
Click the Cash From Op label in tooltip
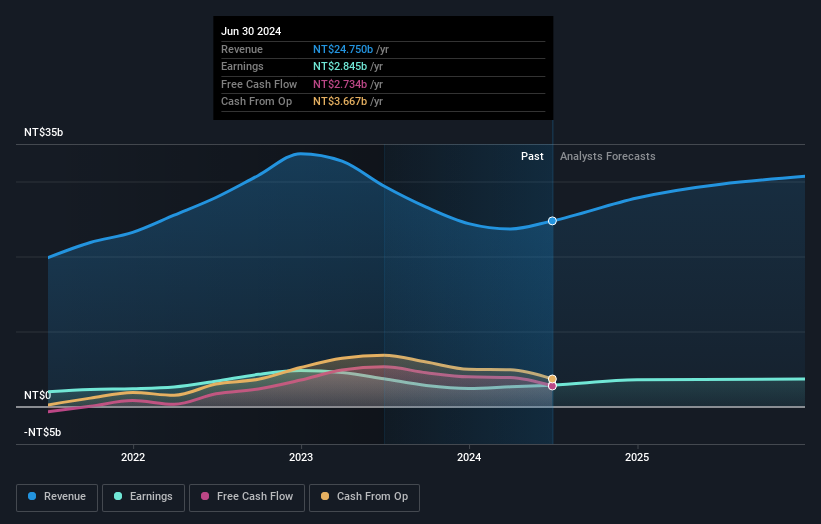[257, 102]
